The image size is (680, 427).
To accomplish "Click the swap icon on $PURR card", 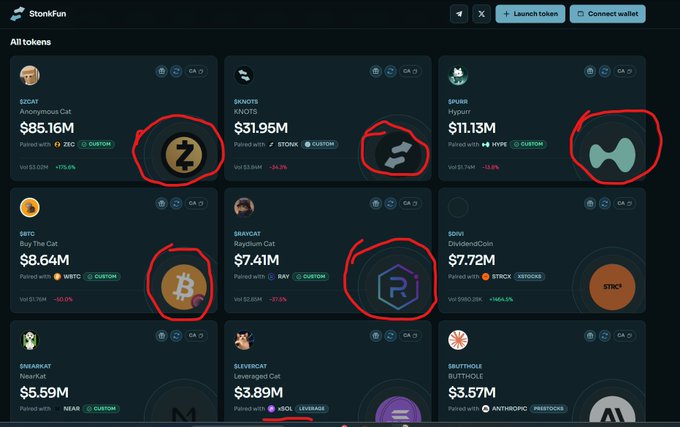I will [x=605, y=71].
